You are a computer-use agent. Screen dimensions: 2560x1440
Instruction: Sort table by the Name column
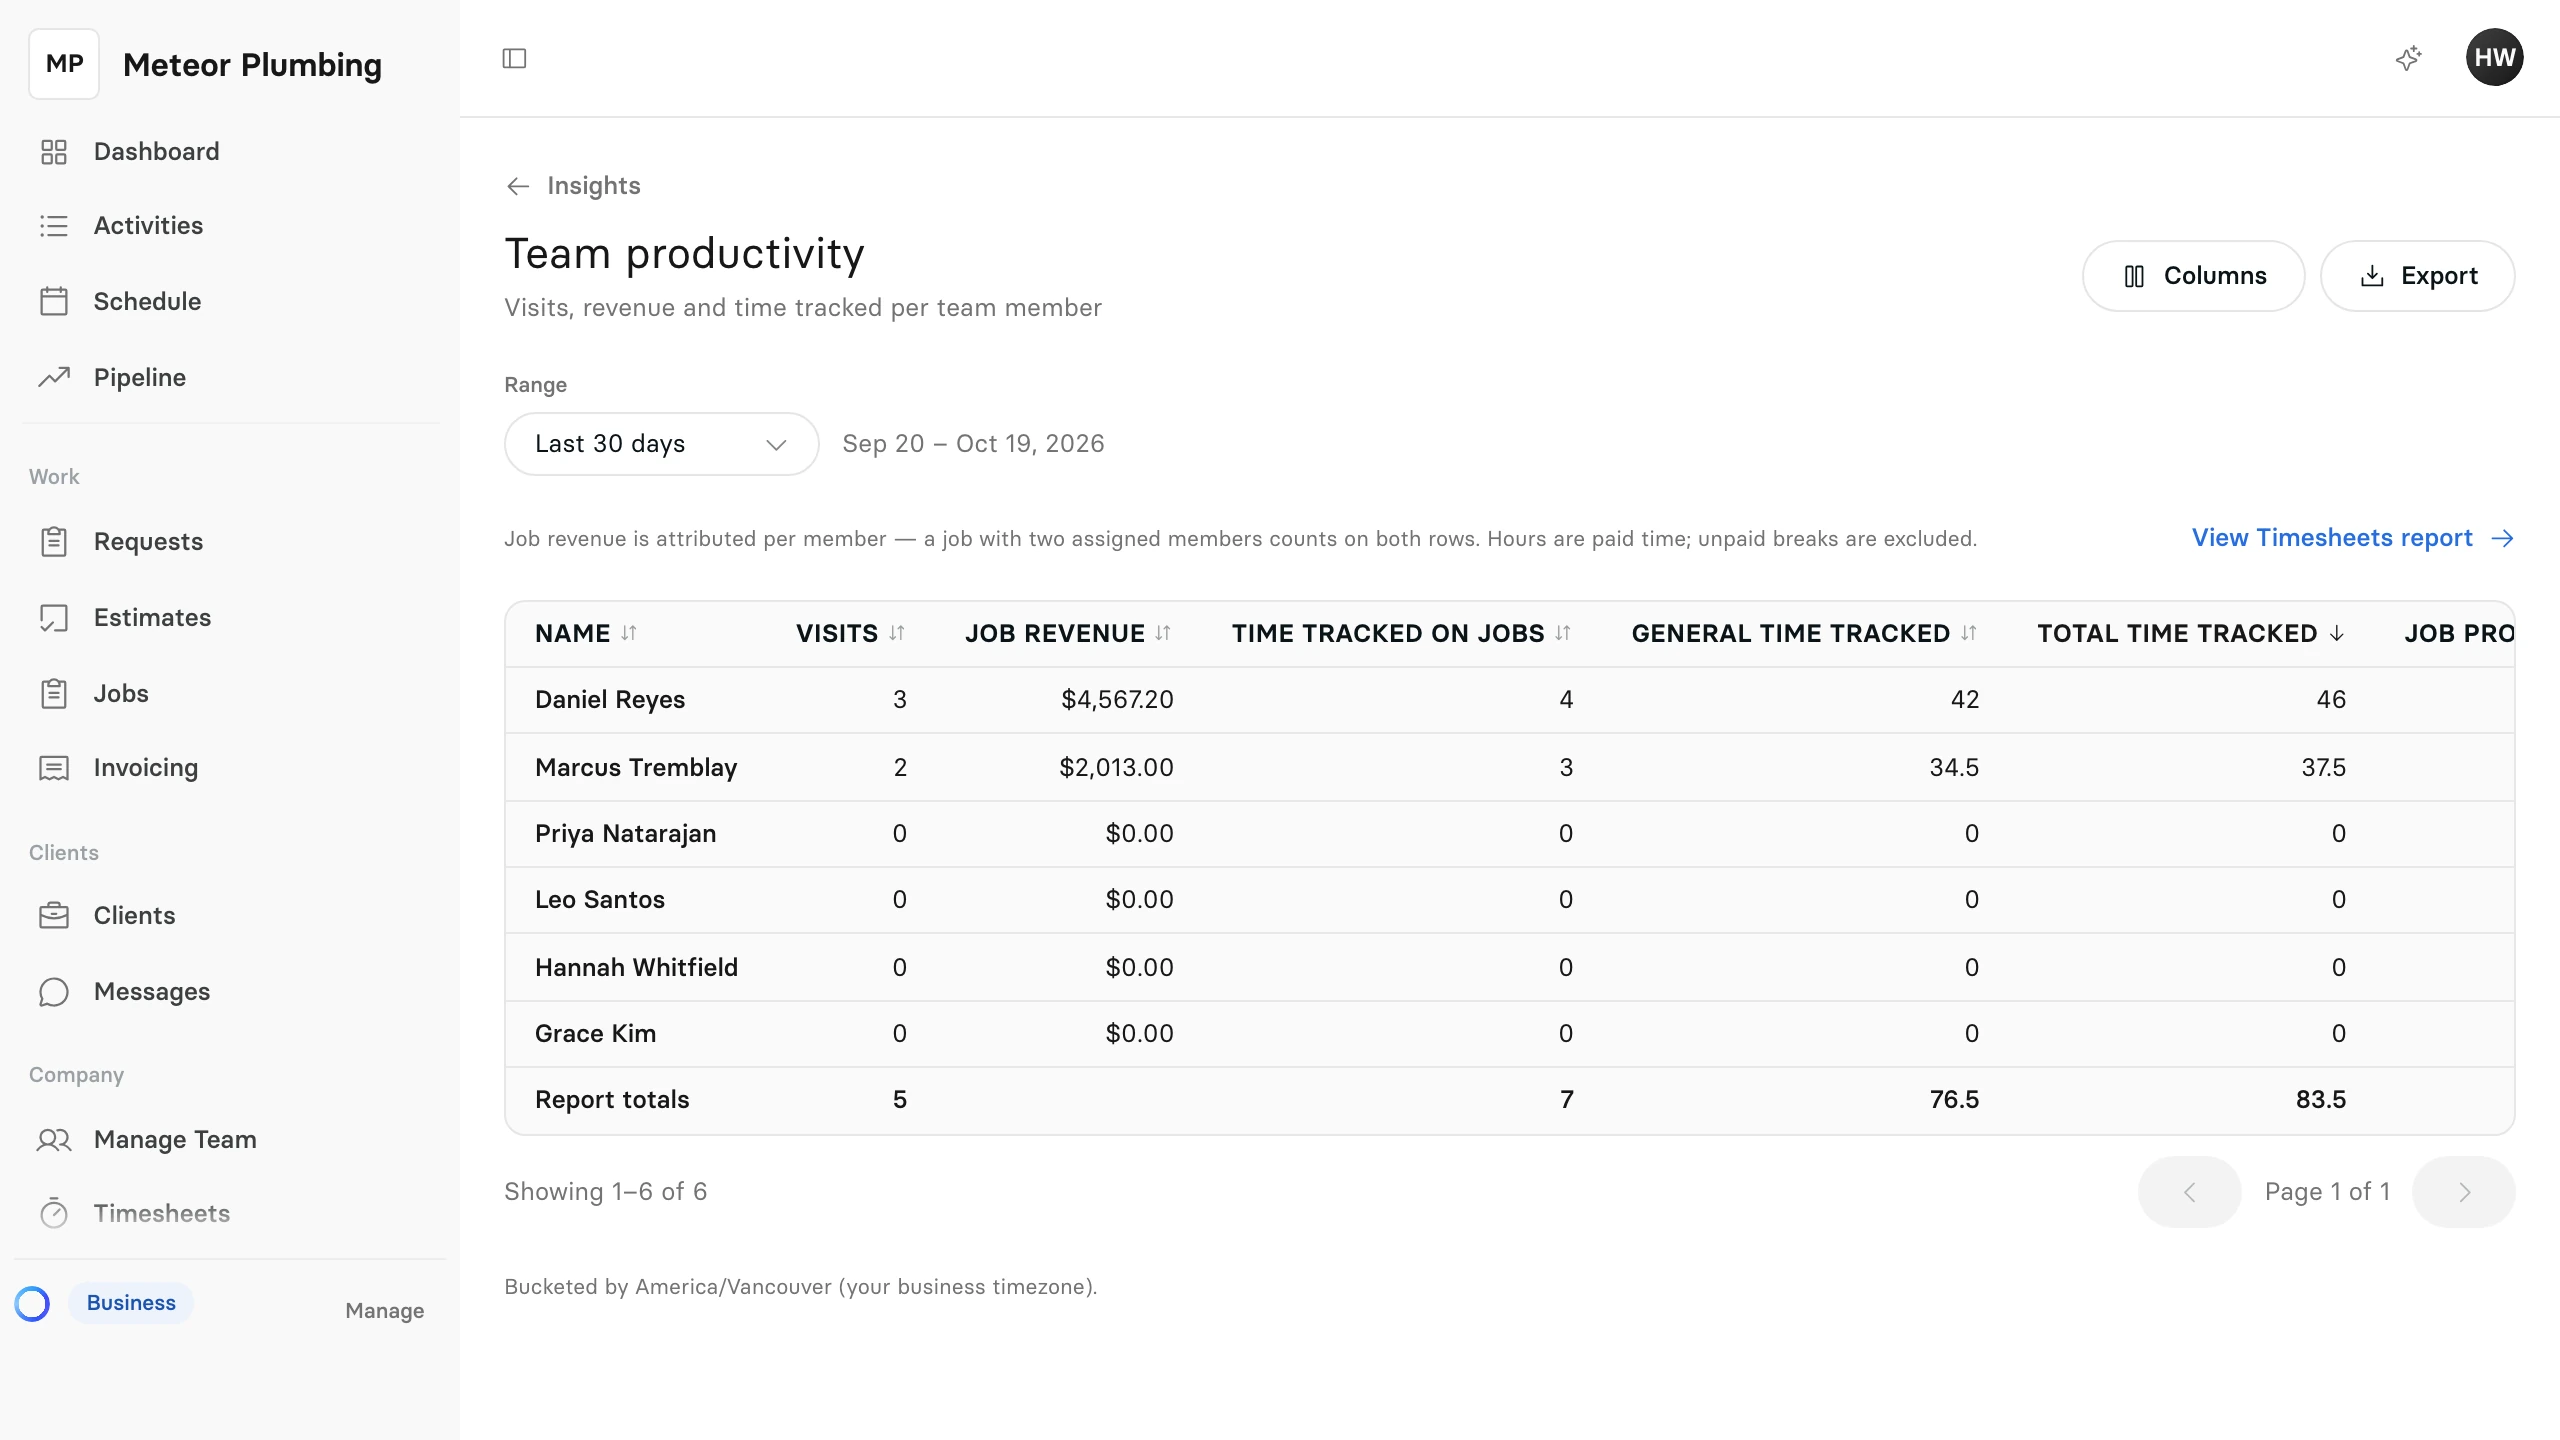(x=586, y=634)
